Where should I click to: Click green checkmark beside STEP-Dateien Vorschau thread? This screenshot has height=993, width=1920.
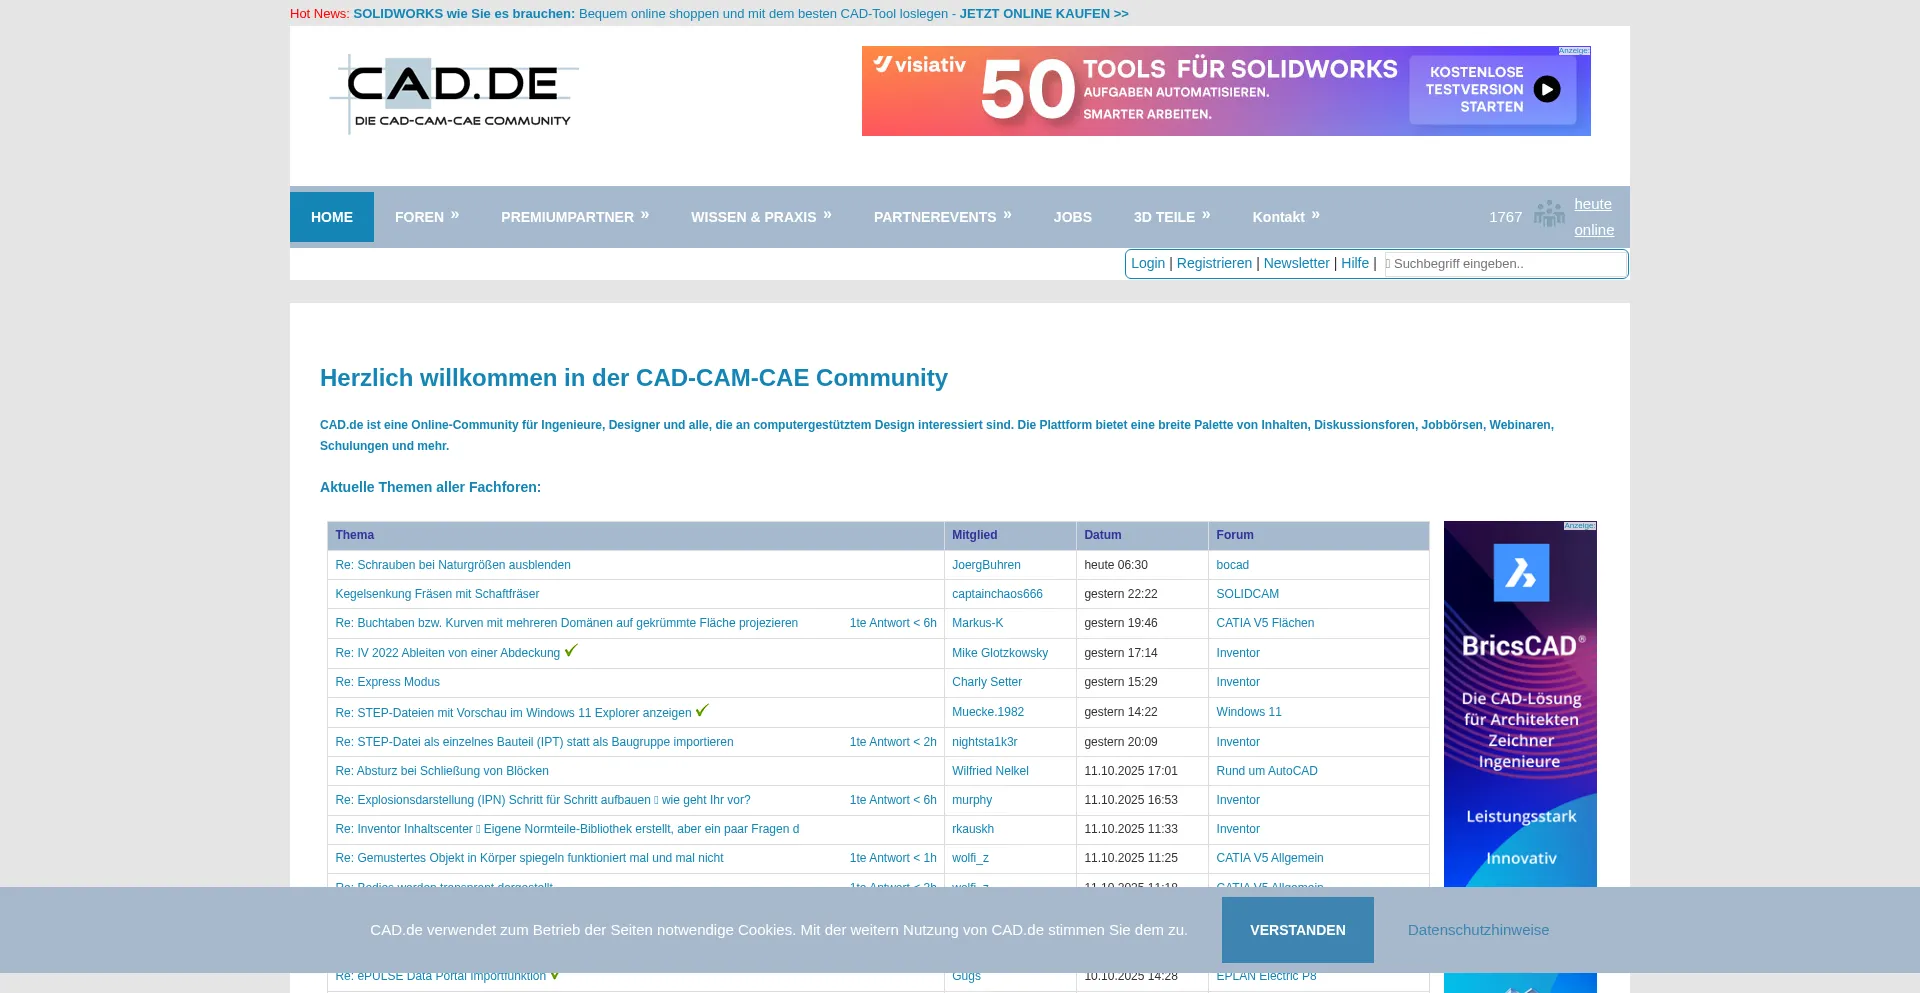coord(702,710)
